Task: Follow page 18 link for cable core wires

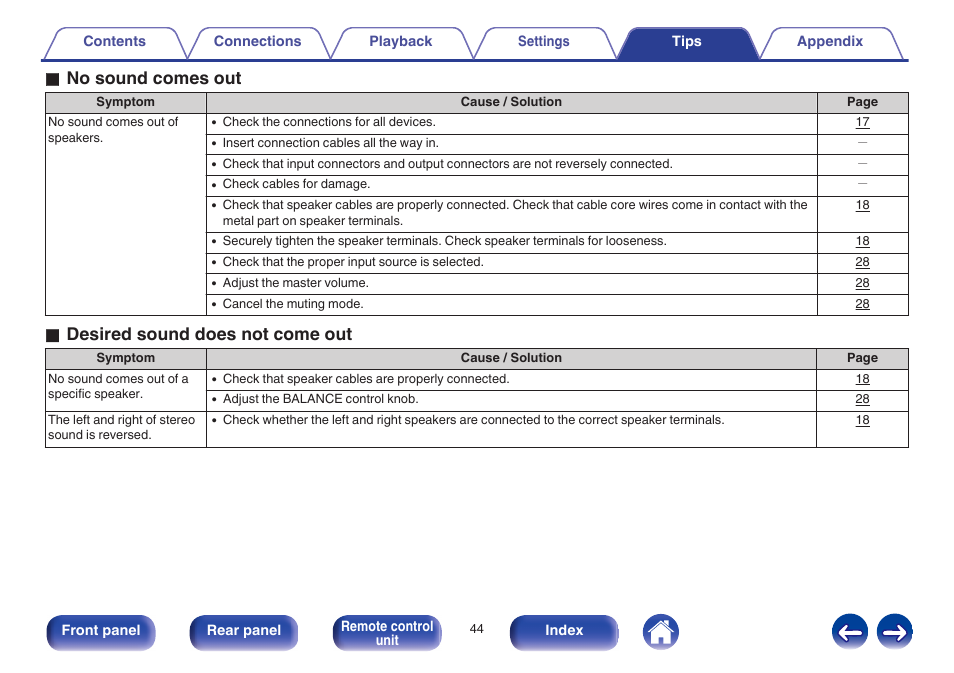Action: pyautogui.click(x=862, y=205)
